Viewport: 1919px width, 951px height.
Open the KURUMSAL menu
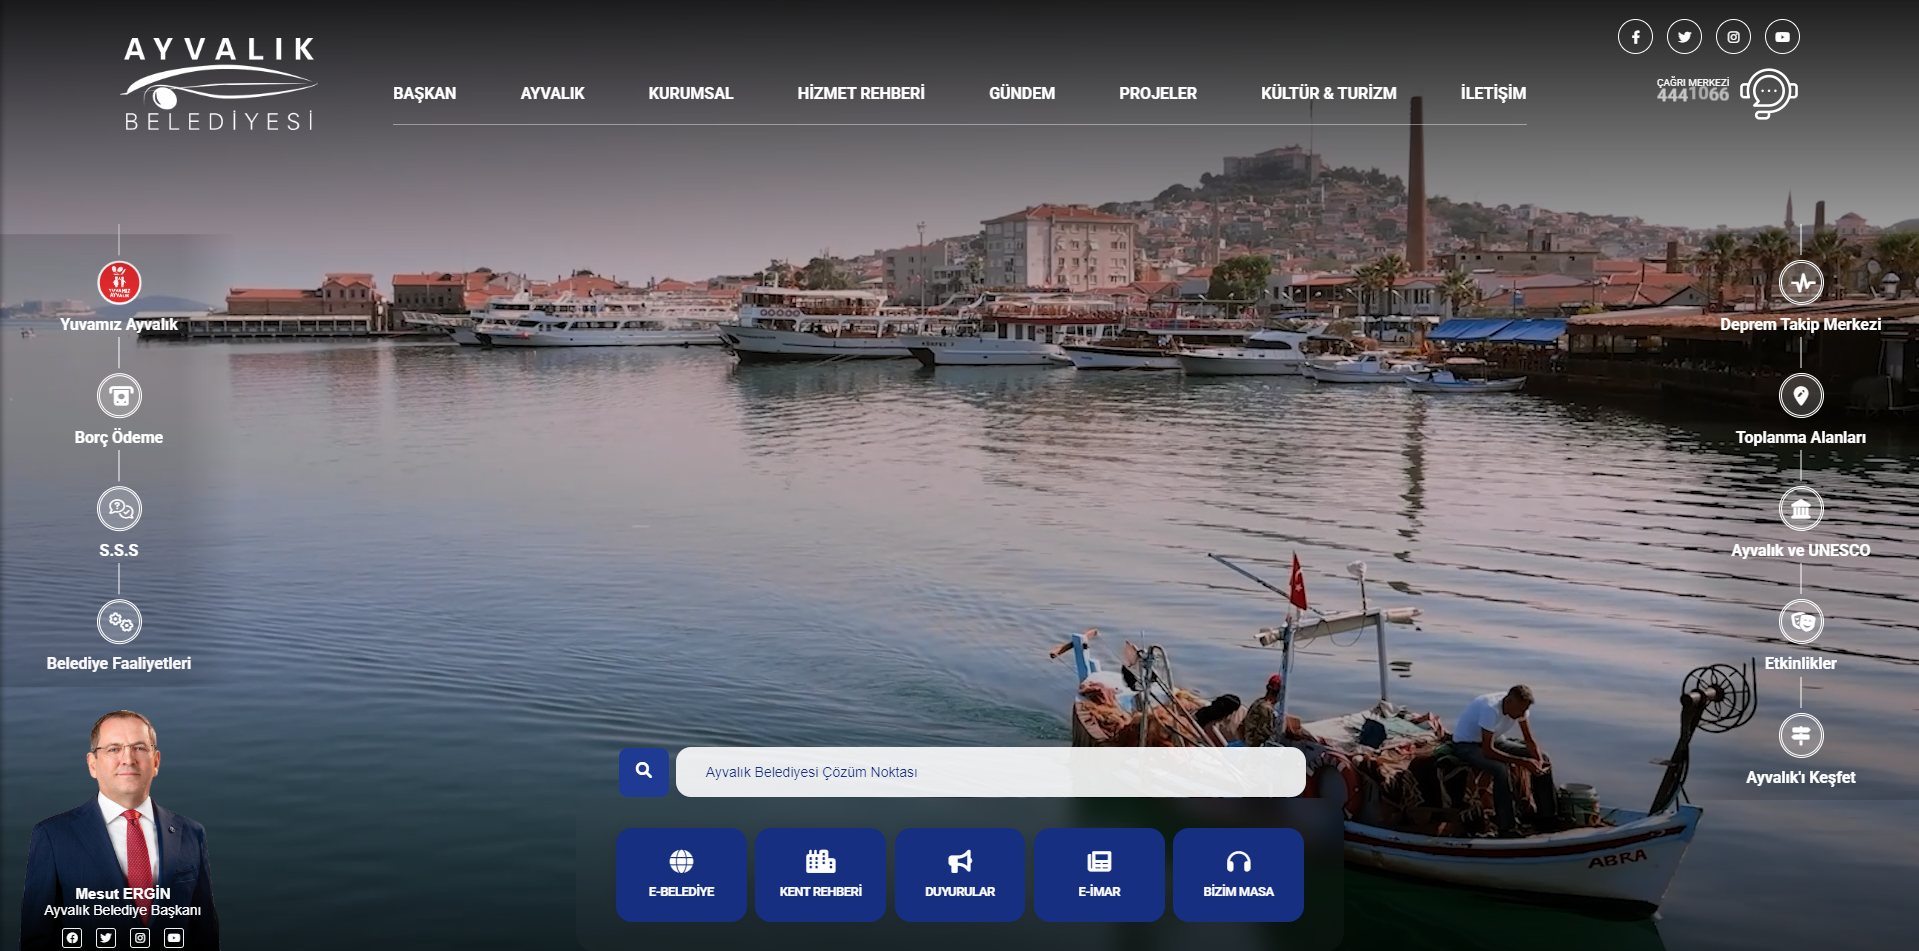coord(690,93)
